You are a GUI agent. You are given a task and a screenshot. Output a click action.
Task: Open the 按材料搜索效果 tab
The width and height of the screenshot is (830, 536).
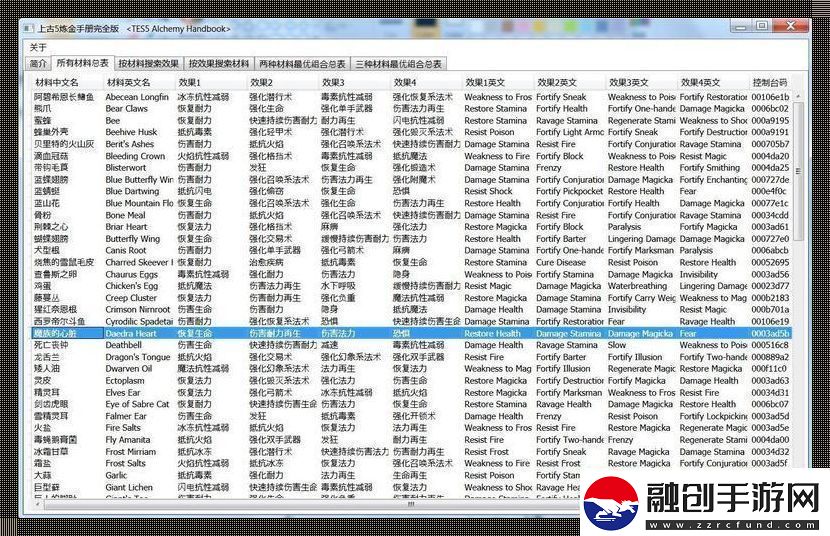point(148,64)
